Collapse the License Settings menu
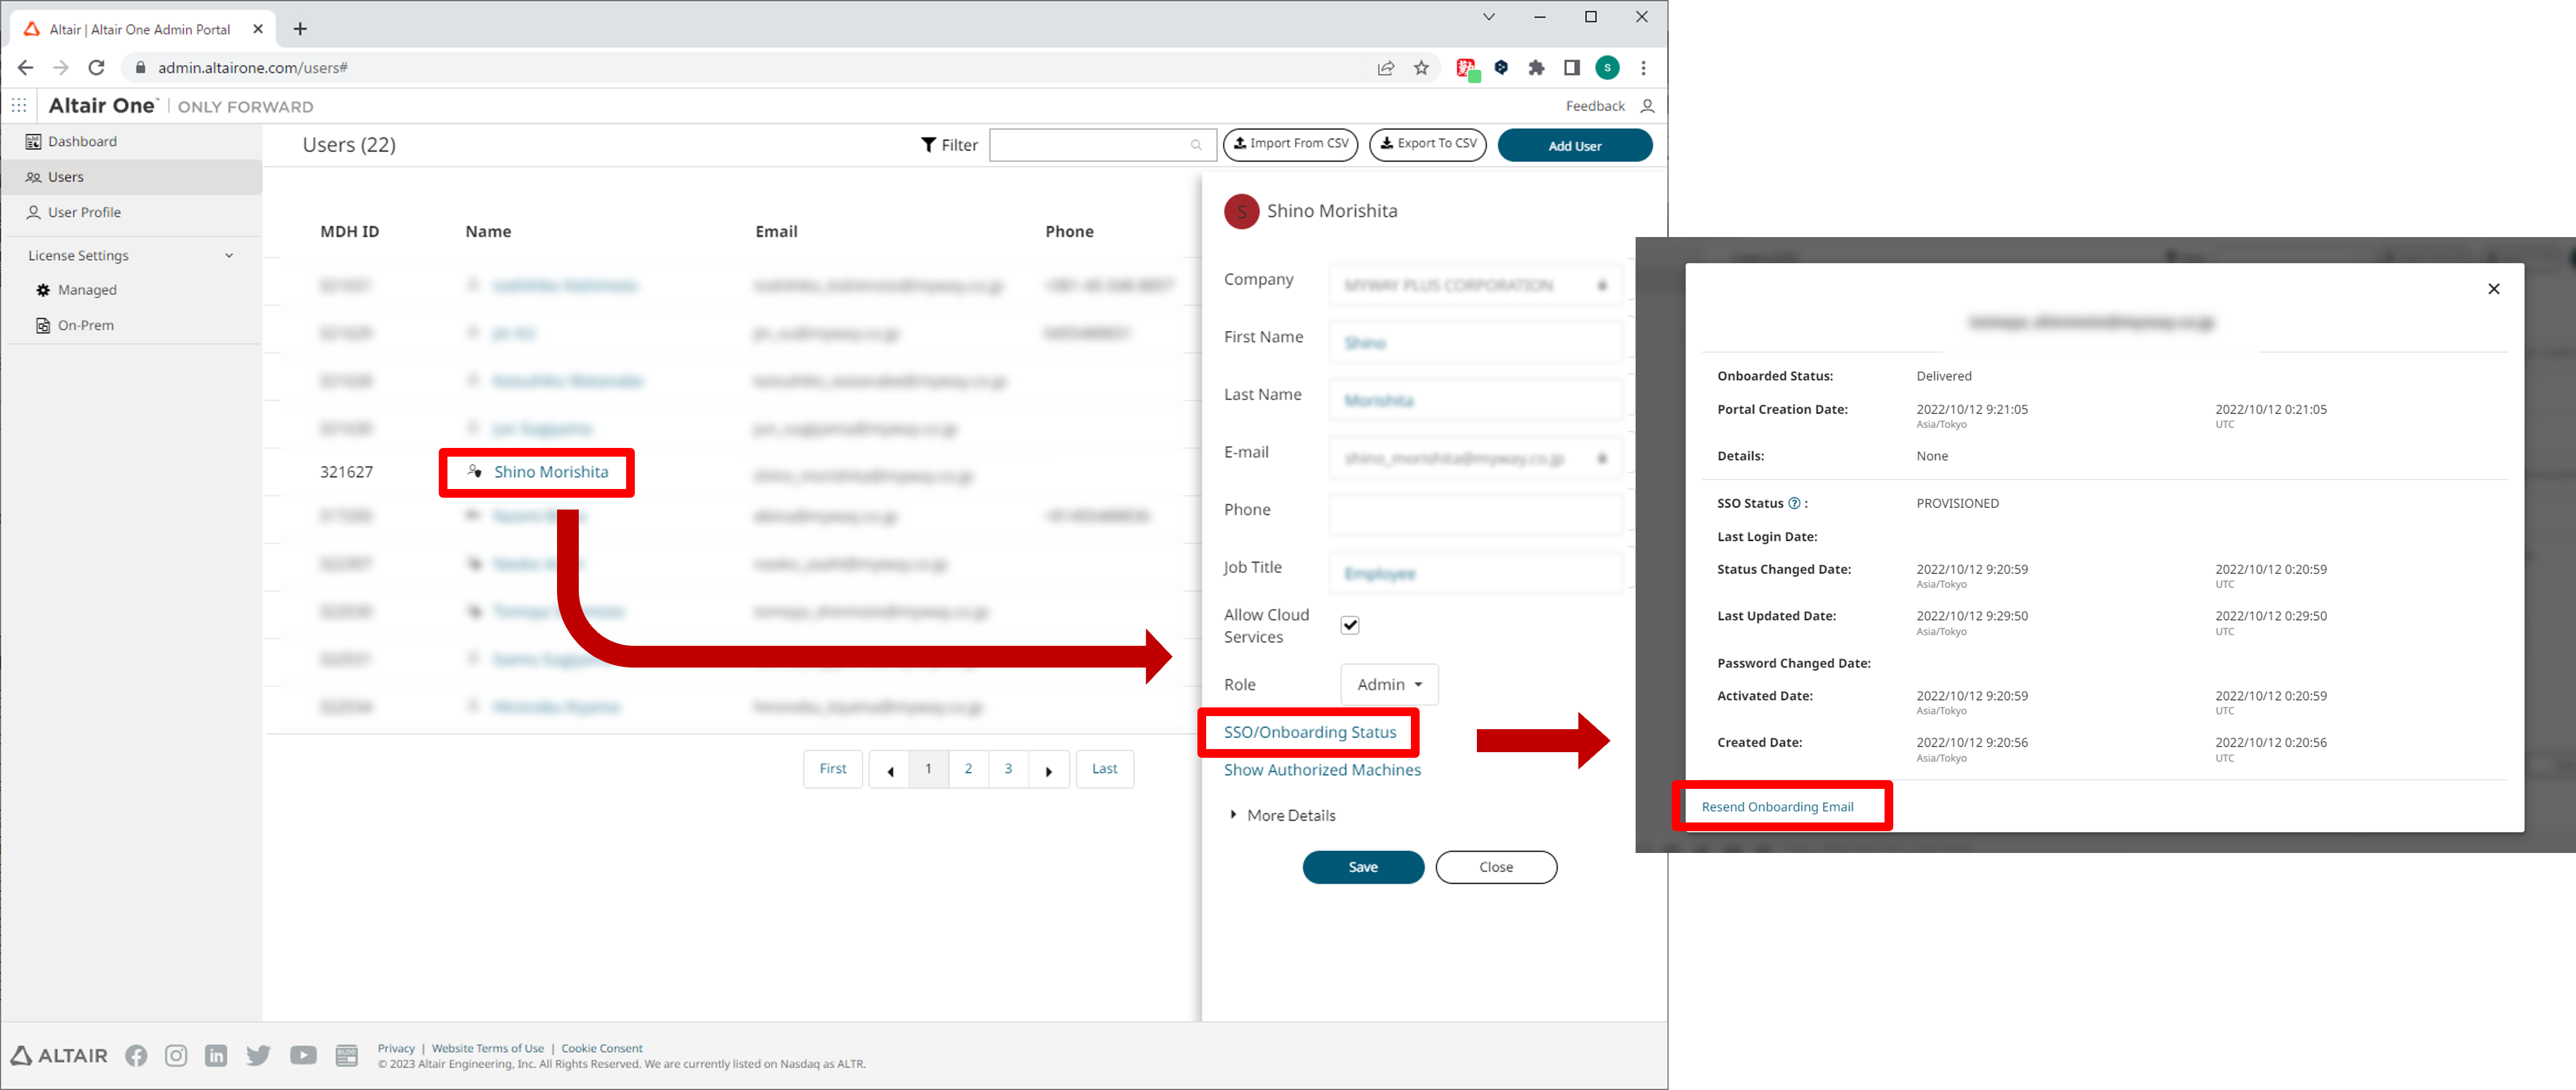This screenshot has height=1090, width=2576. (229, 256)
